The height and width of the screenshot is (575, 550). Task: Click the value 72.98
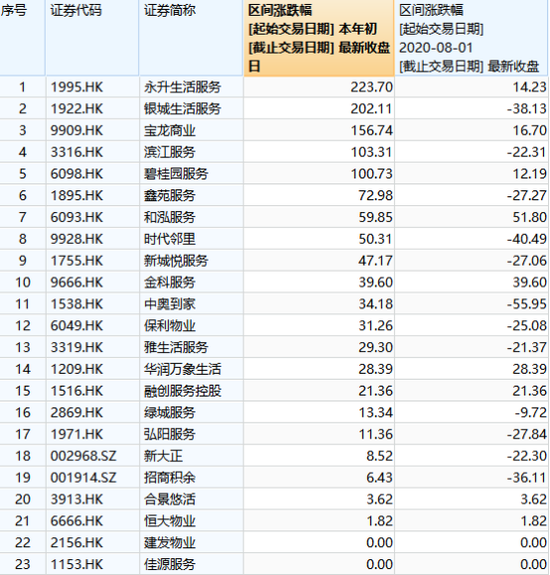click(375, 195)
